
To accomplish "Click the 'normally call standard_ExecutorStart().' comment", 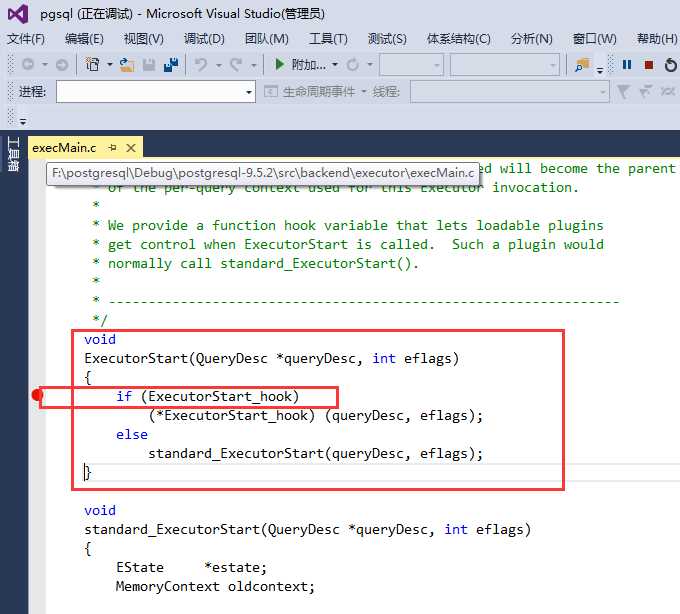I will click(x=263, y=264).
